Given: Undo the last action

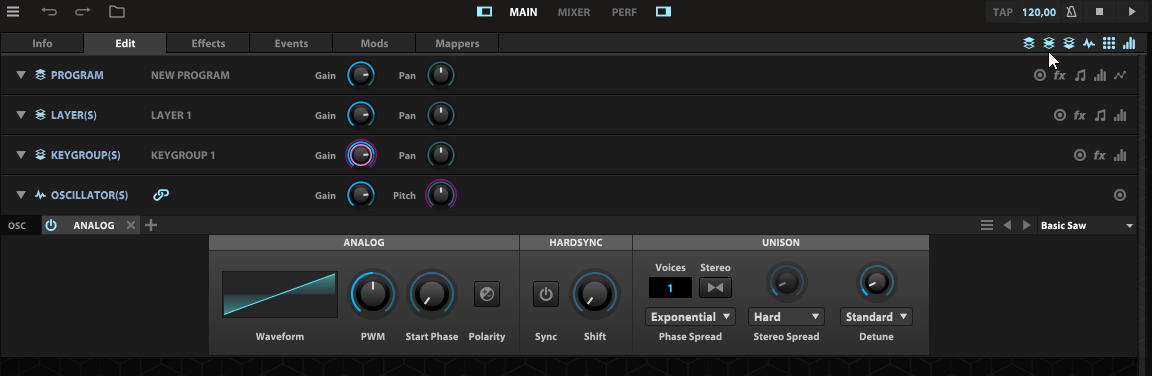Looking at the screenshot, I should pos(49,12).
